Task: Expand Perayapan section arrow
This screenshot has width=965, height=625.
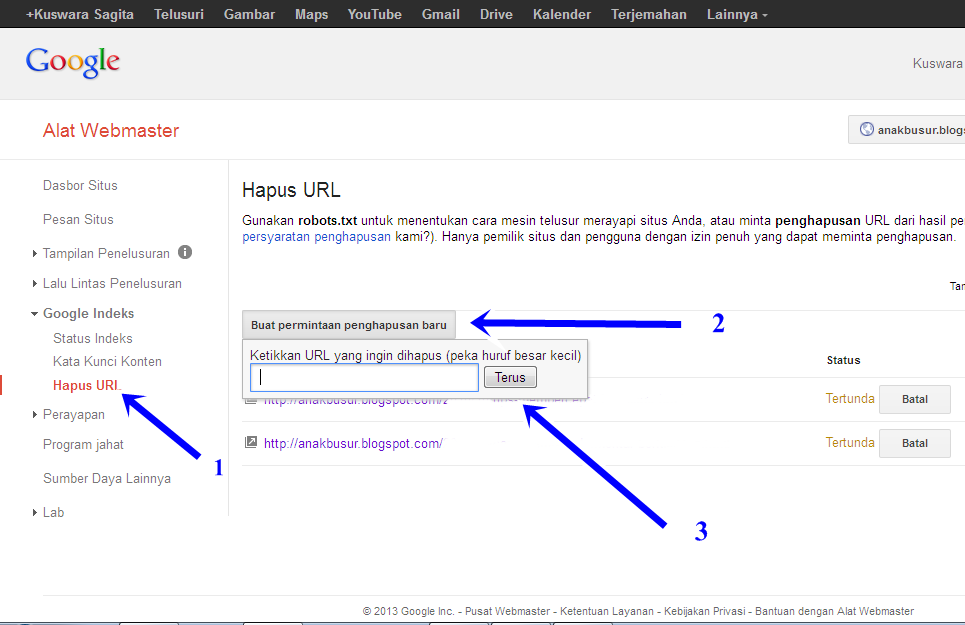Action: coord(34,415)
